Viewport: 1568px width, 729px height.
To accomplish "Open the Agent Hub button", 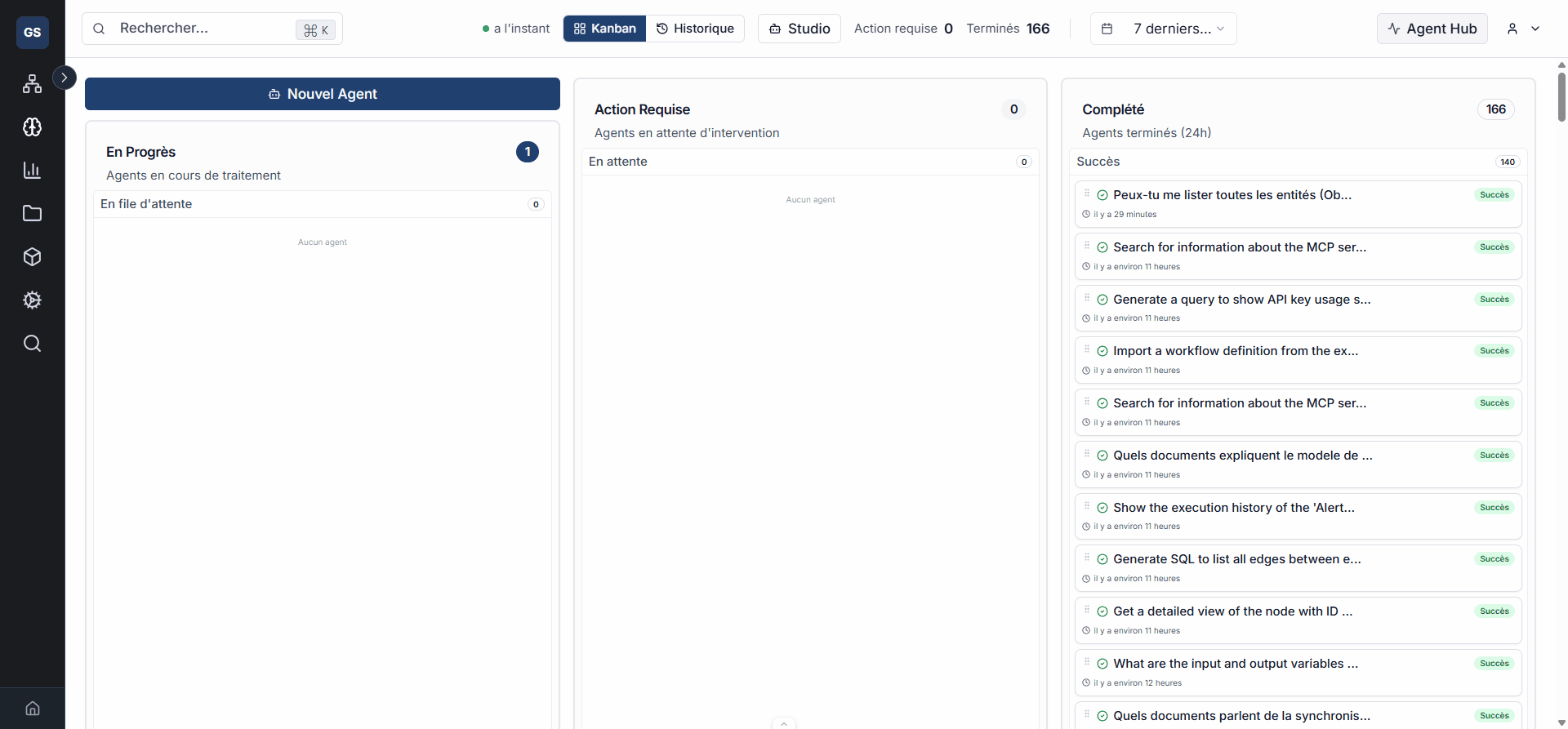I will [x=1432, y=29].
